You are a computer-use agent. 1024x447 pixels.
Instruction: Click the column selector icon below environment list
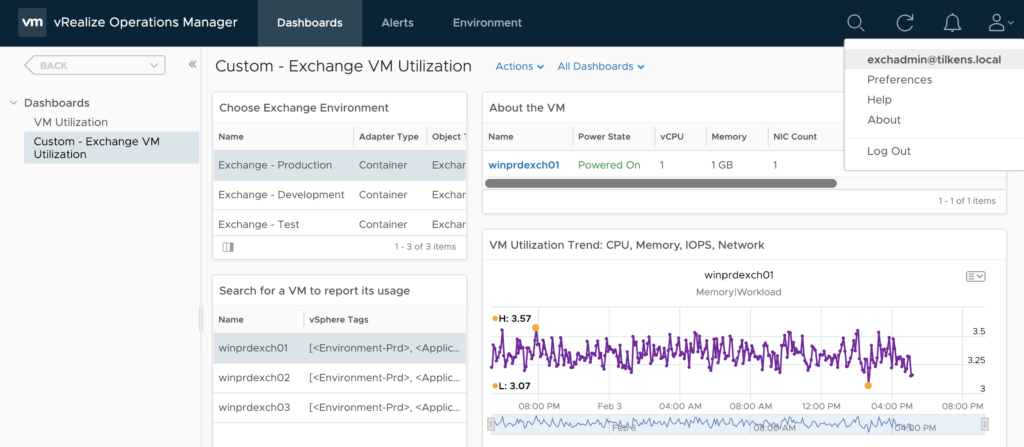tap(228, 246)
